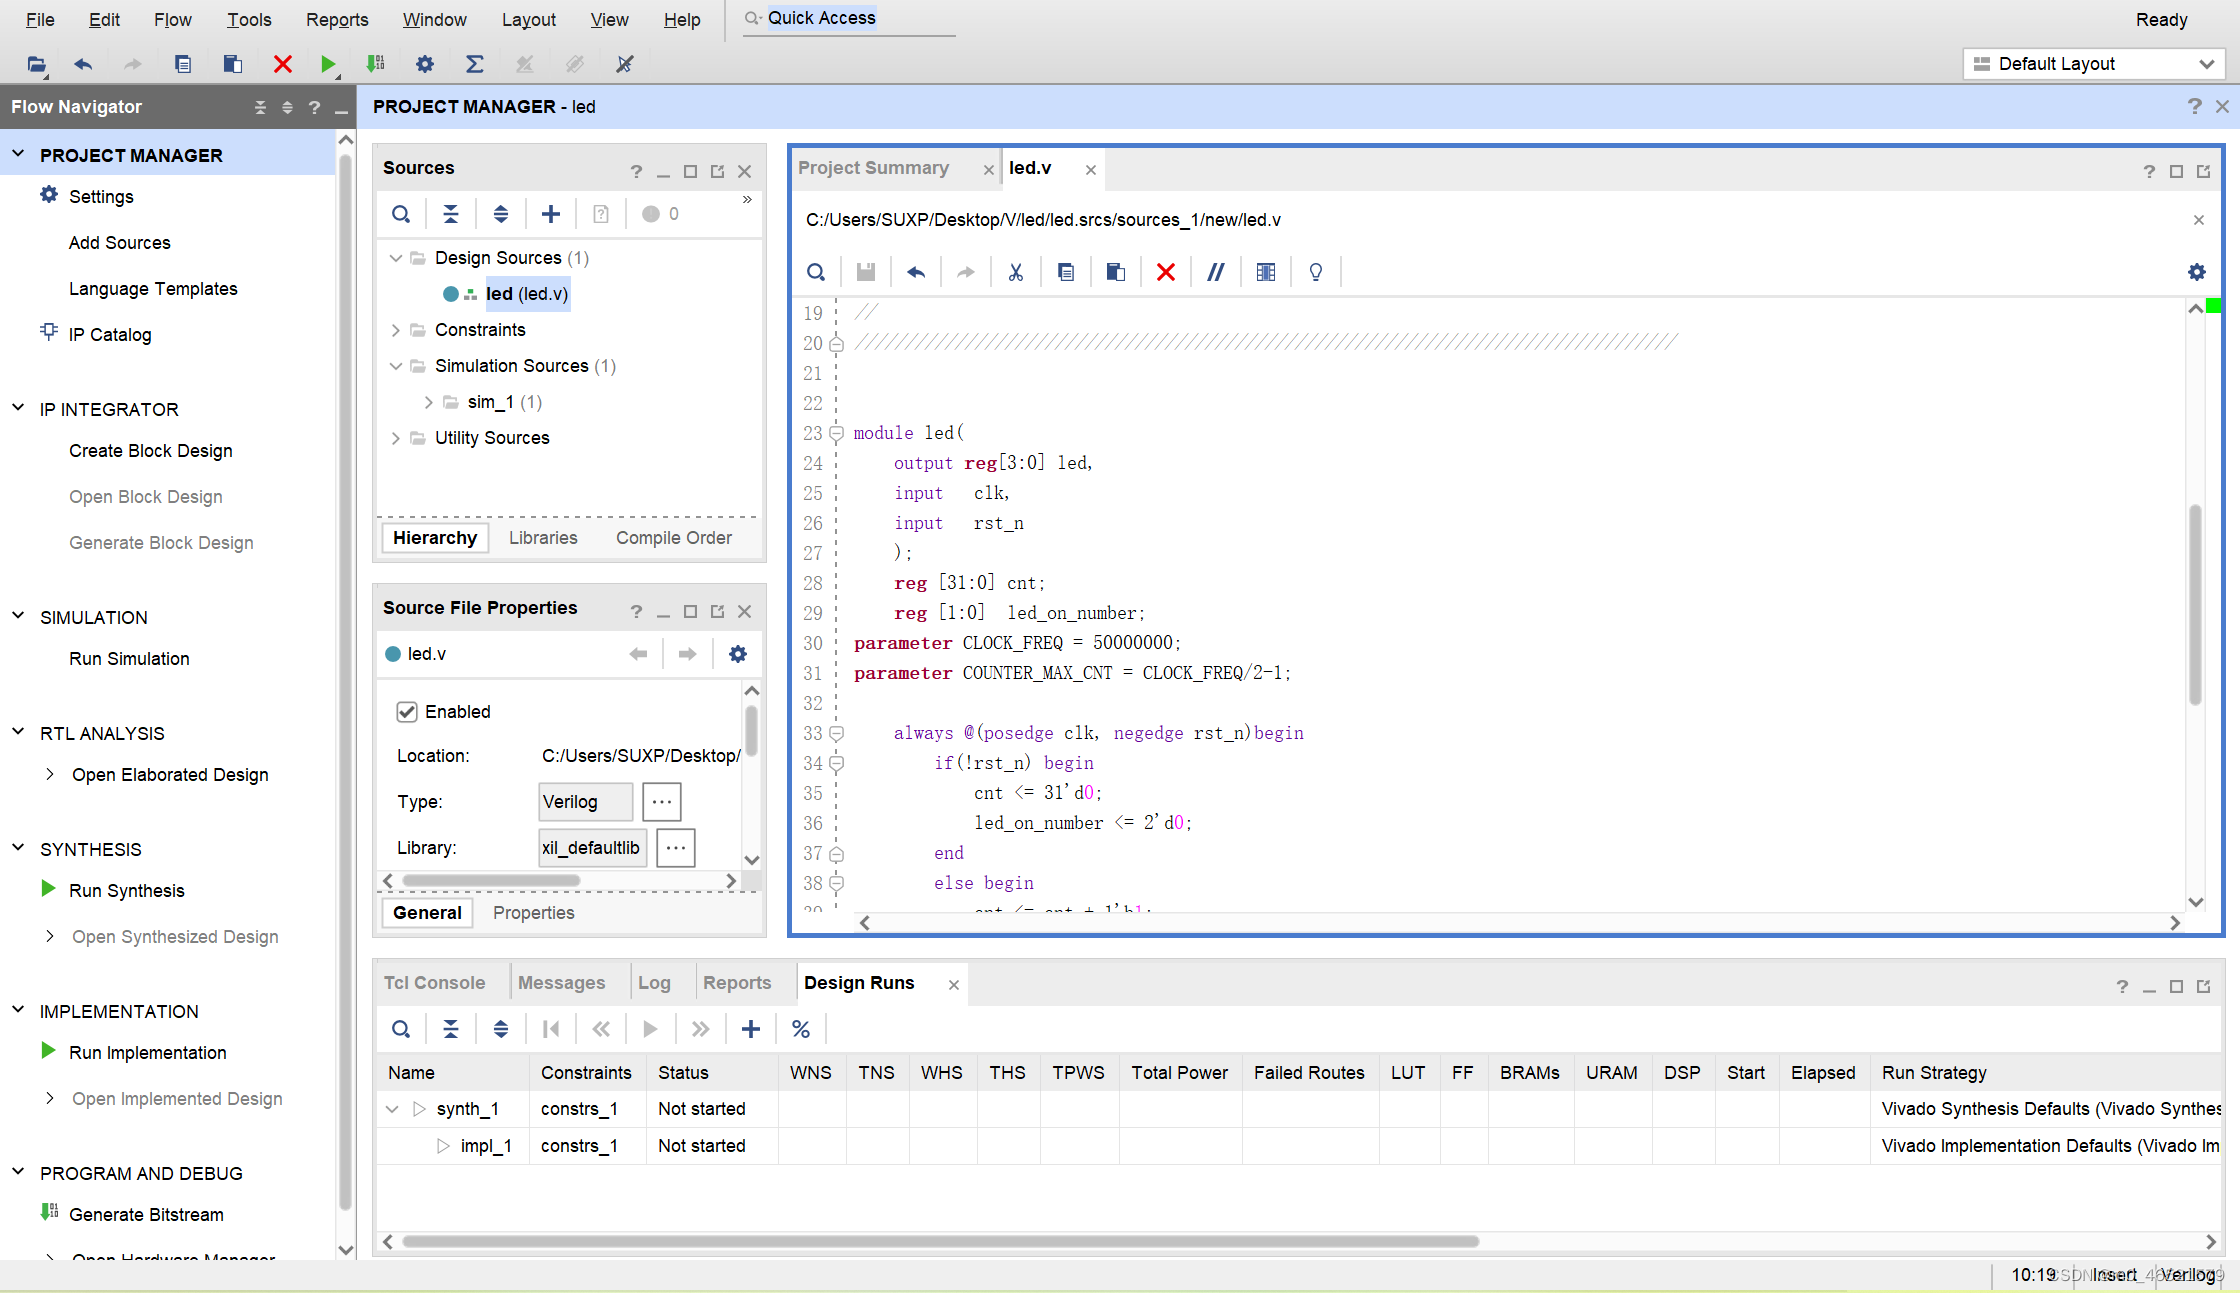Viewport: 2240px width, 1293px height.
Task: Click the Generate Bitstream toolbar icon
Action: point(375,64)
